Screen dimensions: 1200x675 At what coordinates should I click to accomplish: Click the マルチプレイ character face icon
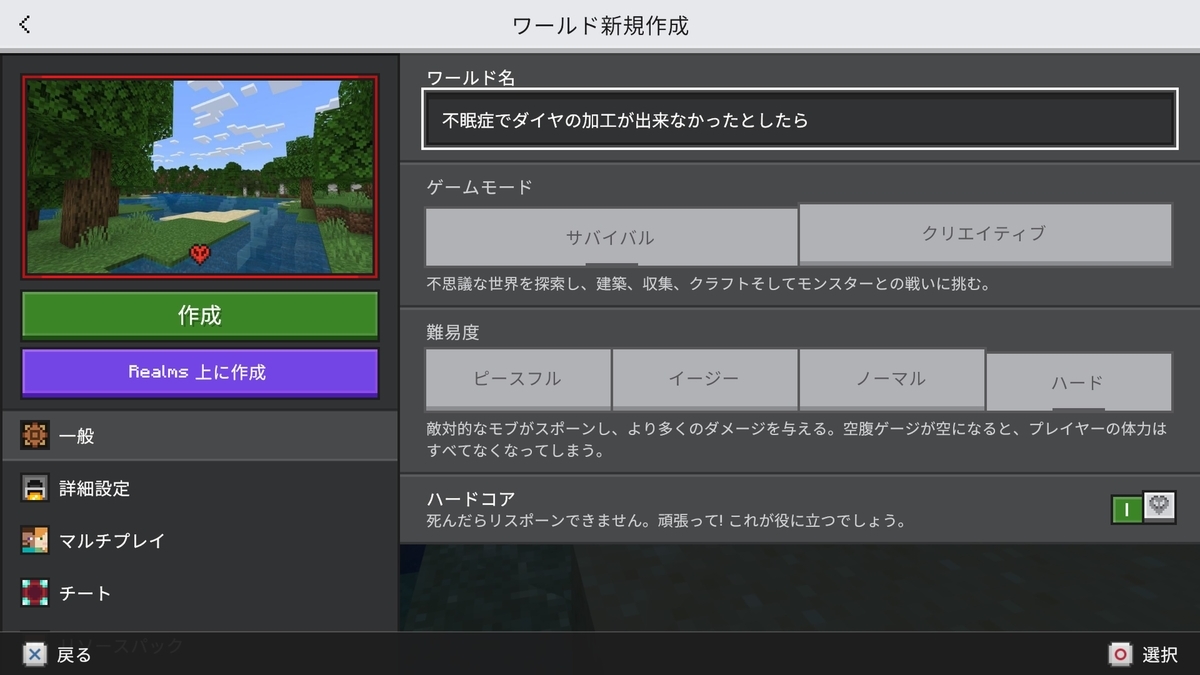pyautogui.click(x=35, y=541)
